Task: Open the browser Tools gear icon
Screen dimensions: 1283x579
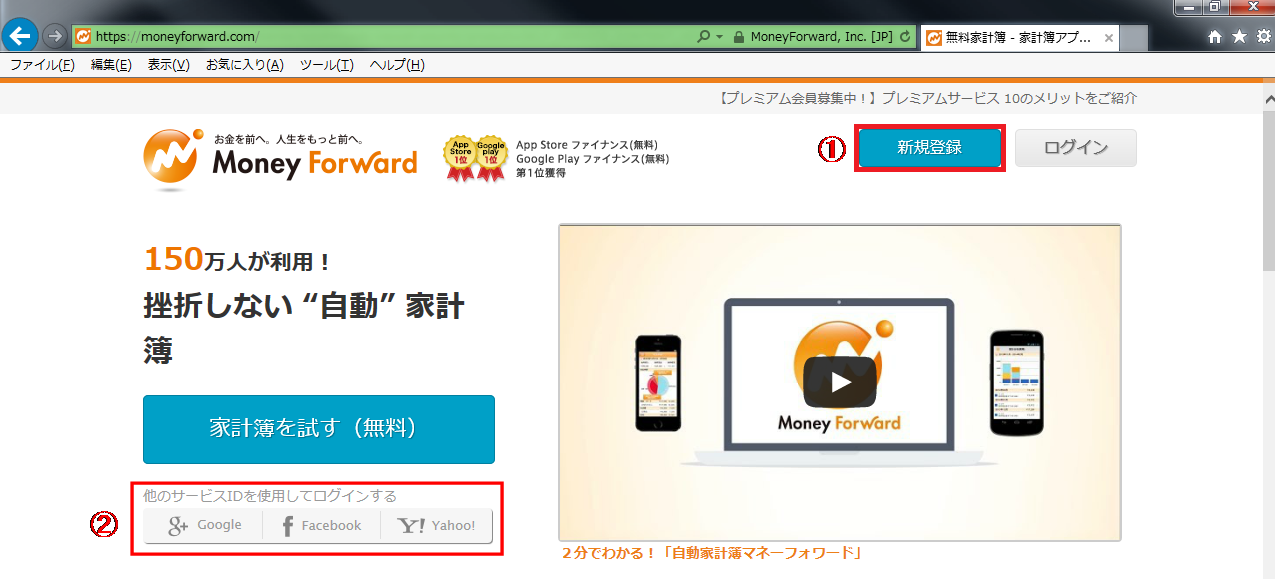Action: point(1263,37)
